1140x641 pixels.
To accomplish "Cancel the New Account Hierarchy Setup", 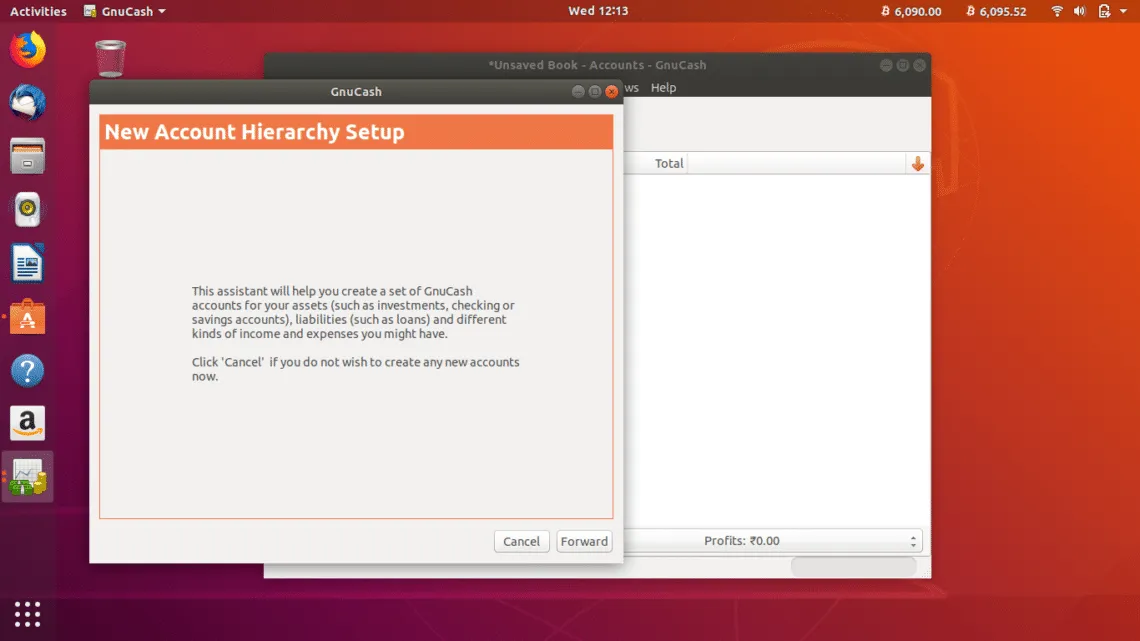I will [521, 541].
